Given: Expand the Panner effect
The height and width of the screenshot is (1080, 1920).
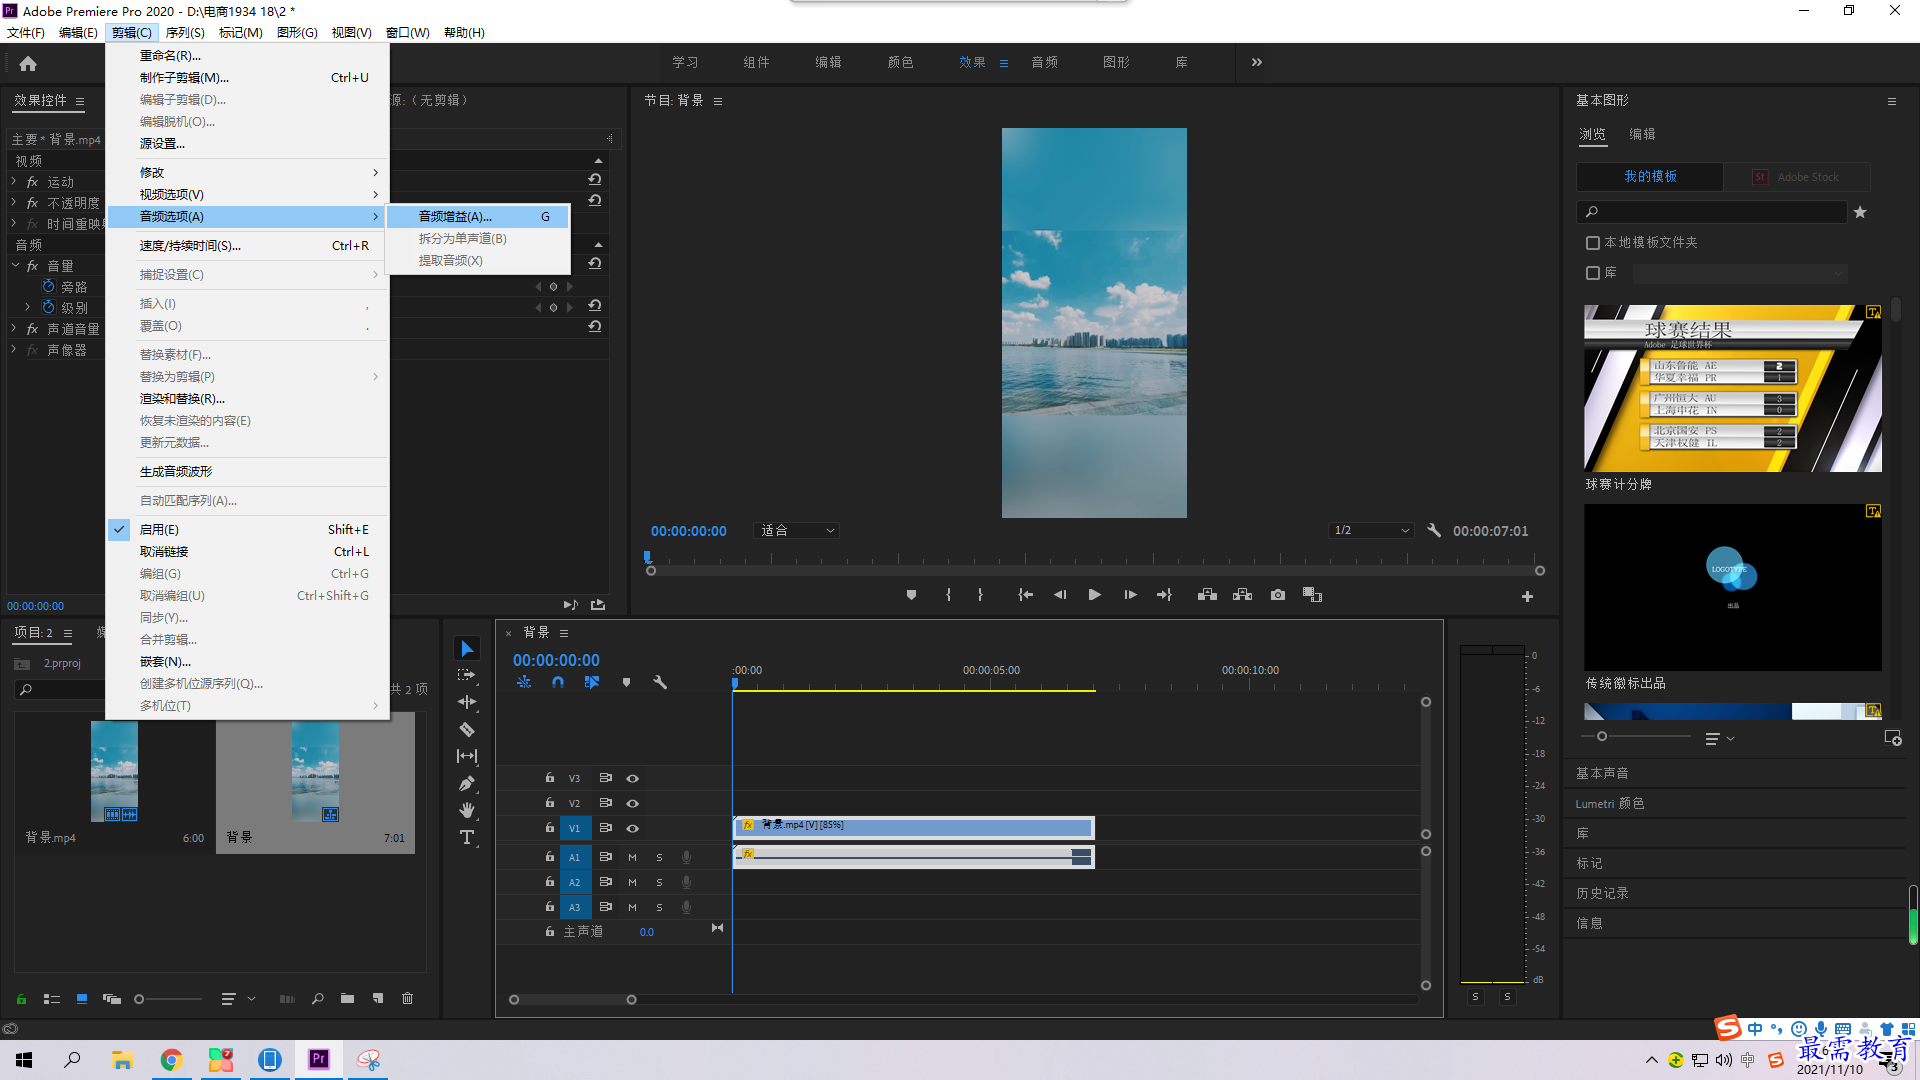Looking at the screenshot, I should (14, 350).
